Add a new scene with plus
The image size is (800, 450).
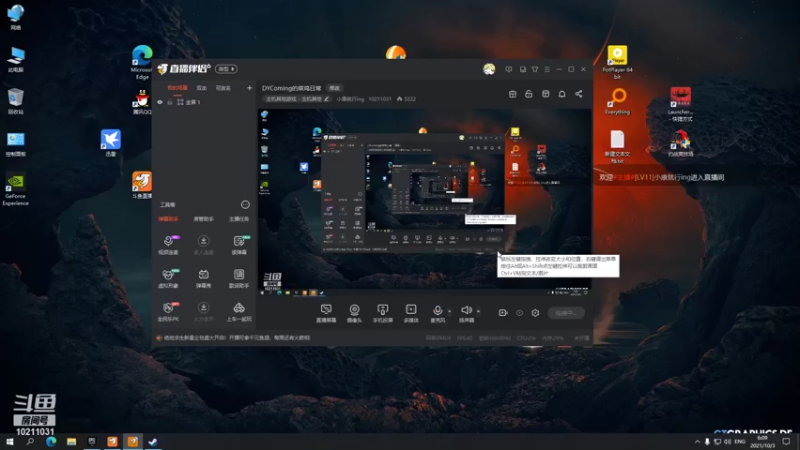(x=249, y=88)
